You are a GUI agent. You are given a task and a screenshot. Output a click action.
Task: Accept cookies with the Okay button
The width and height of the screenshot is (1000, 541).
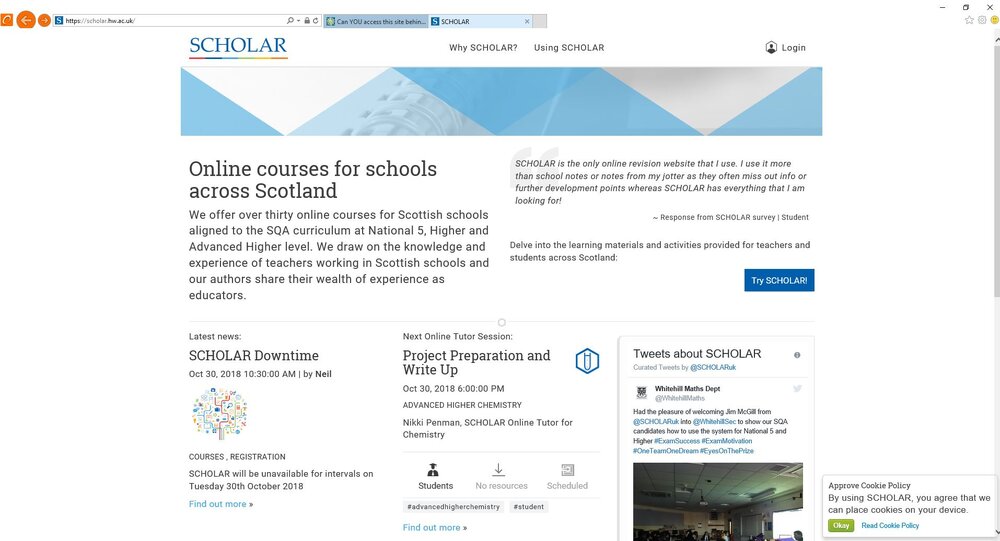[x=841, y=526]
